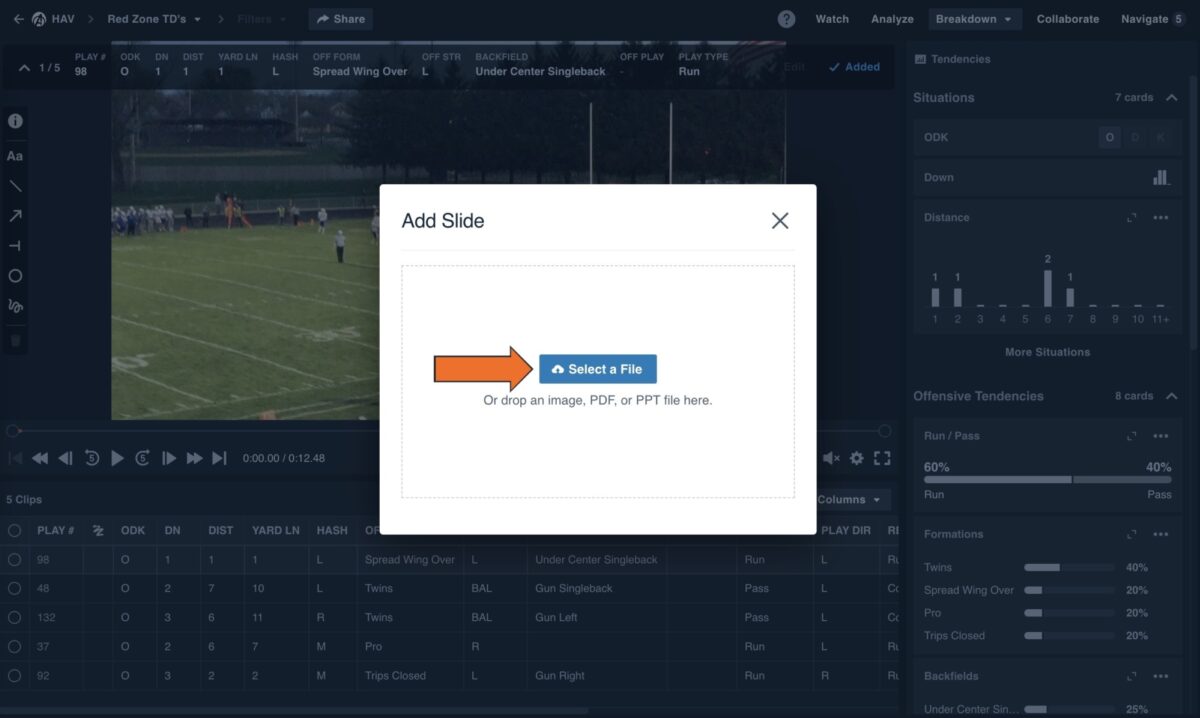Open the video player settings gear
Viewport: 1200px width, 718px height.
click(857, 457)
